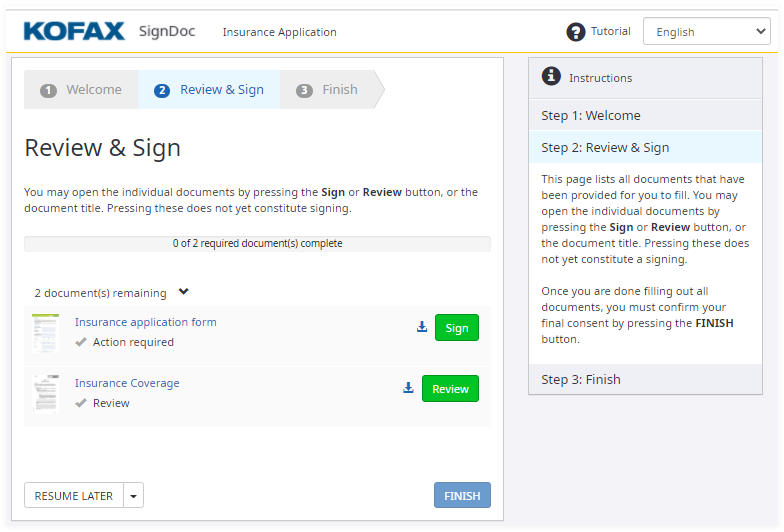Click the required documents progress bar

(x=257, y=243)
